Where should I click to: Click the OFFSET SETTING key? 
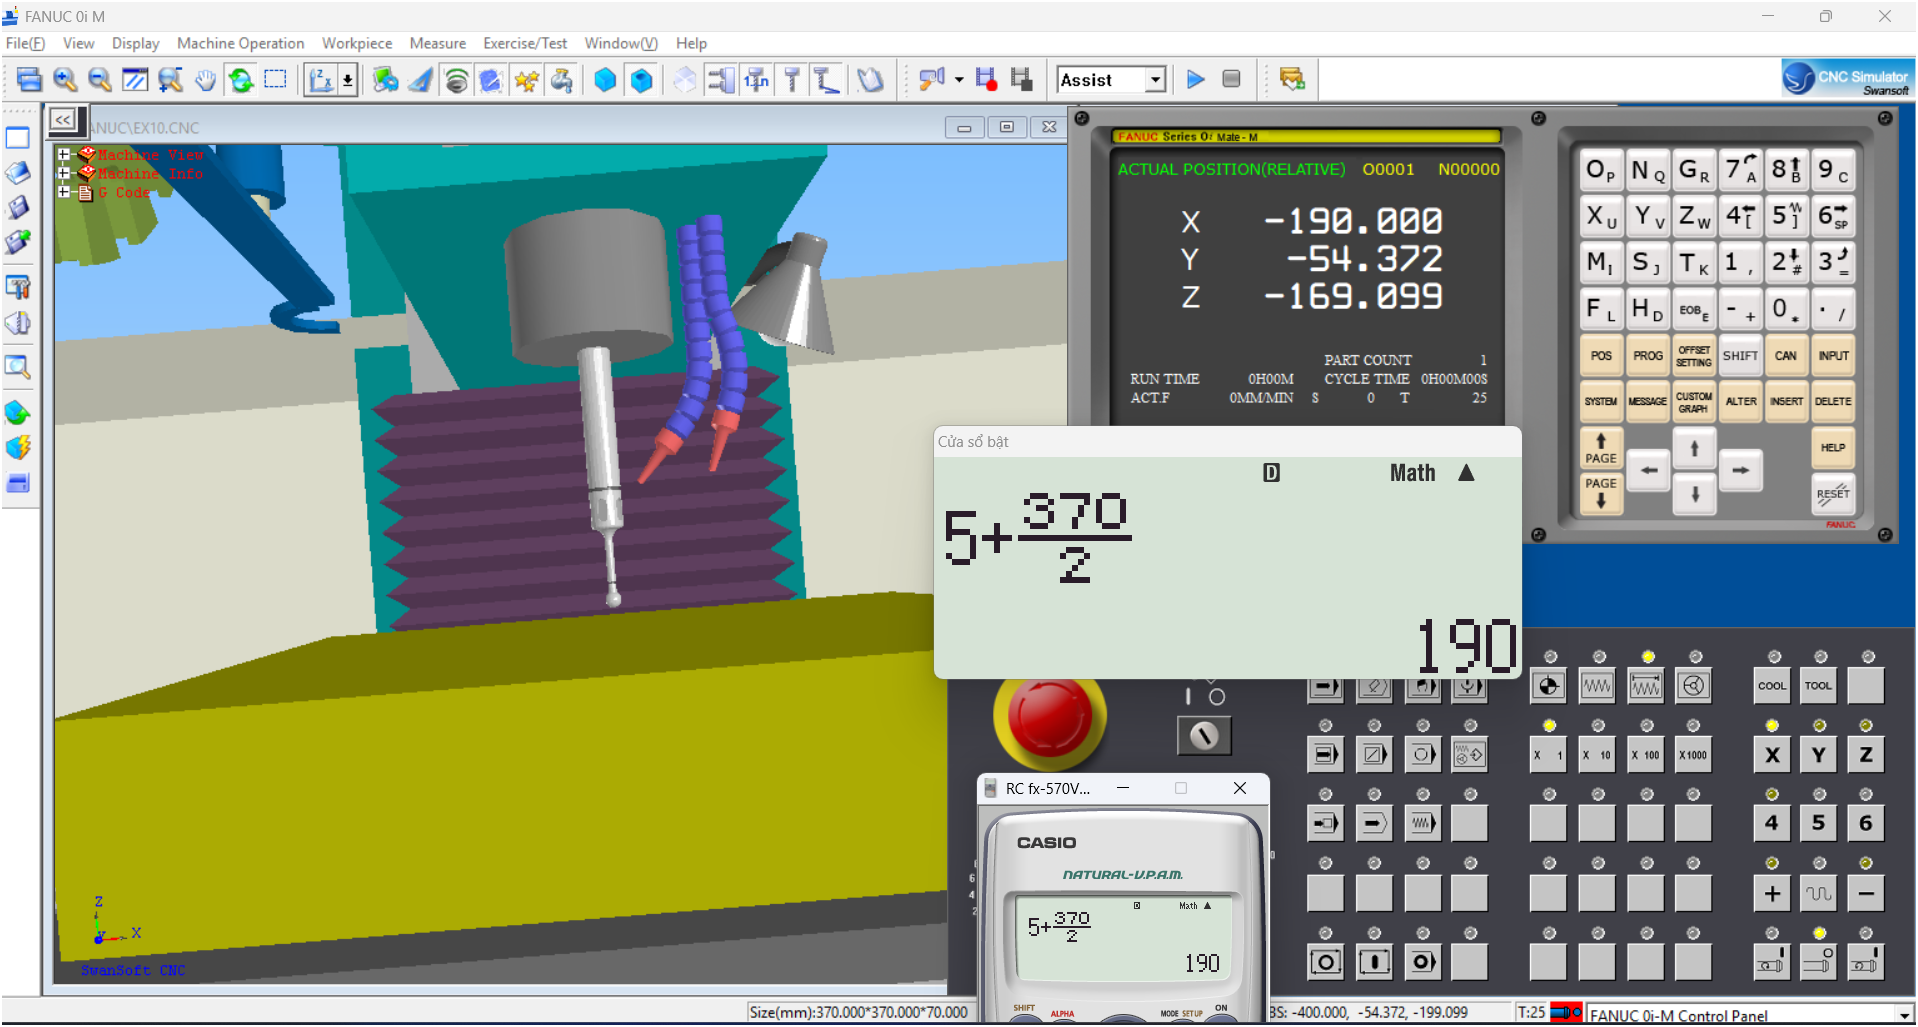point(1693,356)
